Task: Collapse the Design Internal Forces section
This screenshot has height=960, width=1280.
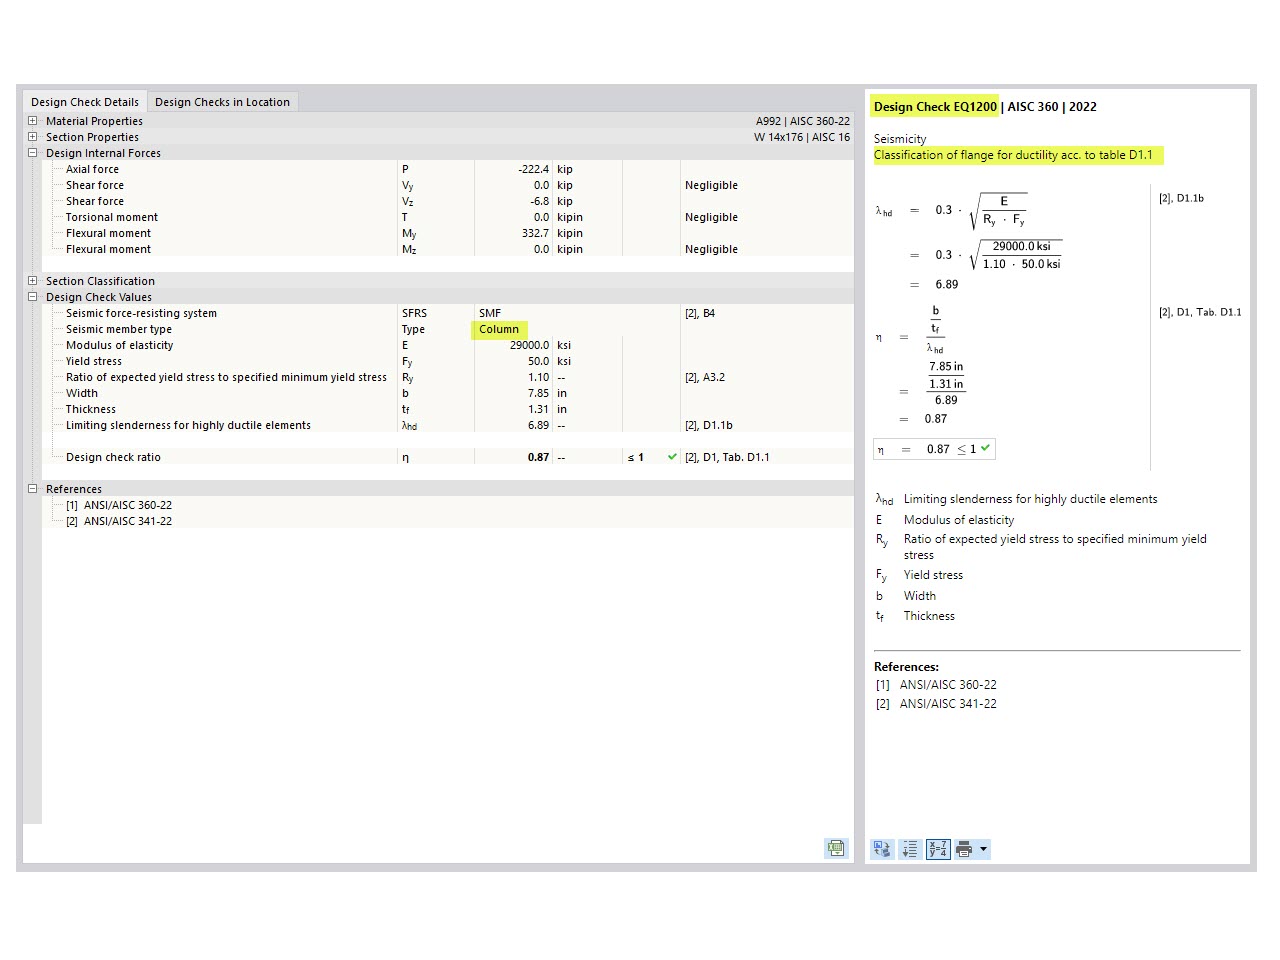Action: tap(33, 152)
